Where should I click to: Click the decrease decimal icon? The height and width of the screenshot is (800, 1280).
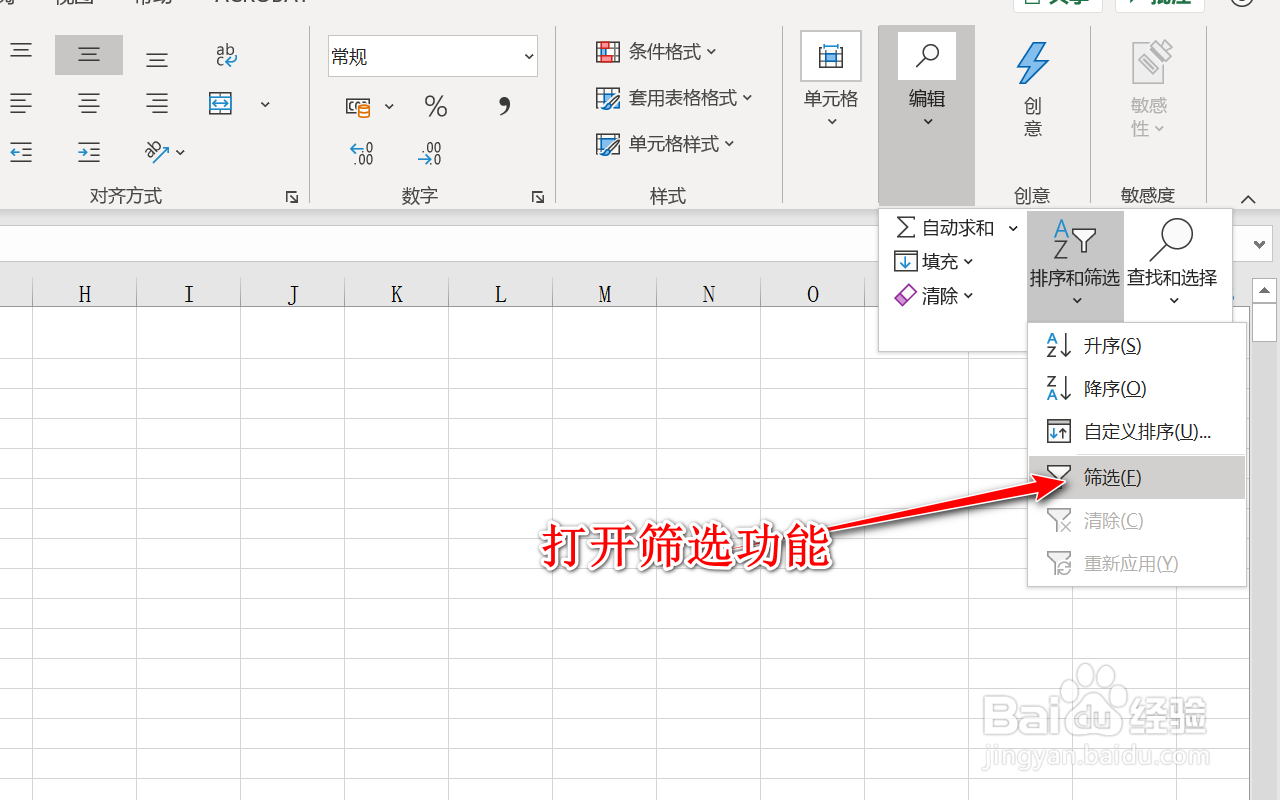430,153
